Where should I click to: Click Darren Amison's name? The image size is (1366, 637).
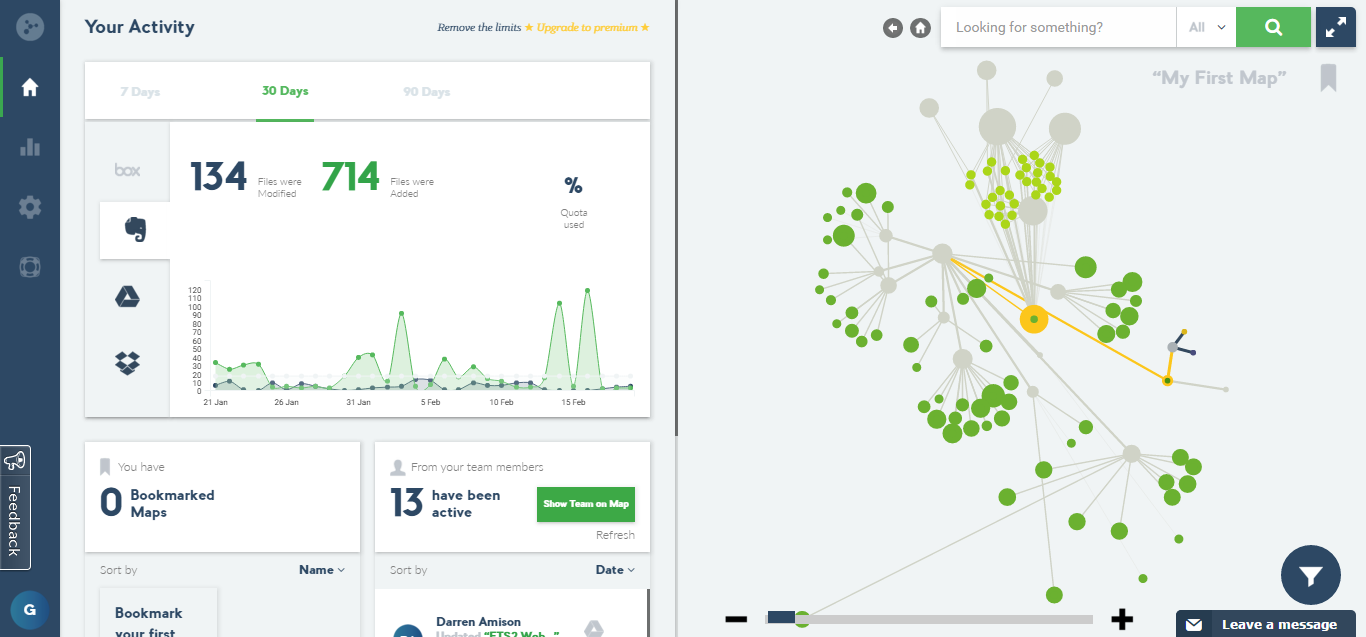pyautogui.click(x=478, y=622)
